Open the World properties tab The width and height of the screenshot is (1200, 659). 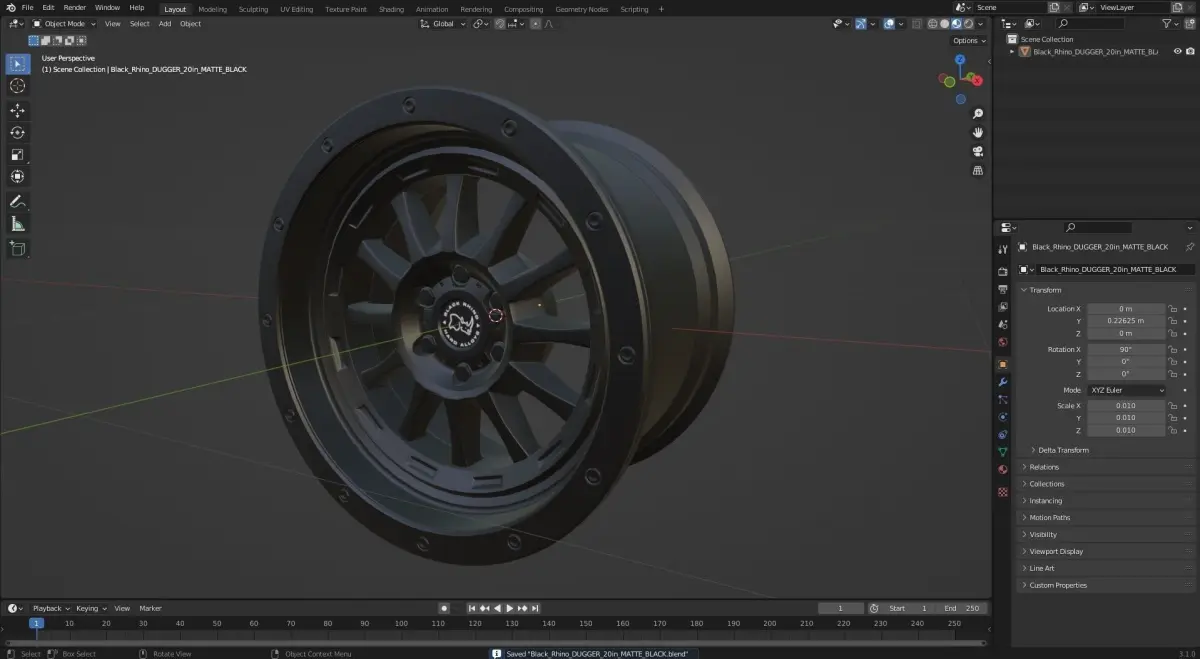1003,343
